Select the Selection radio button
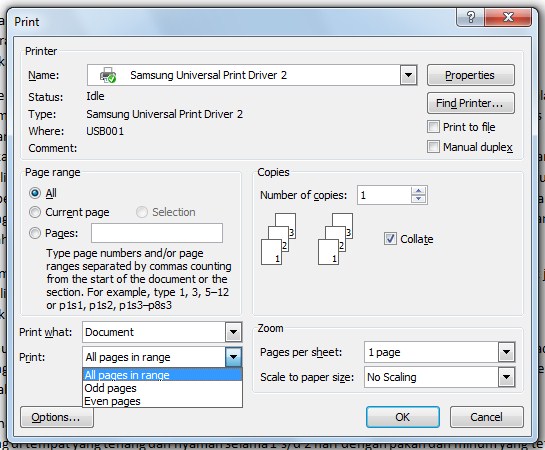Viewport: 545px width, 450px height. 141,212
